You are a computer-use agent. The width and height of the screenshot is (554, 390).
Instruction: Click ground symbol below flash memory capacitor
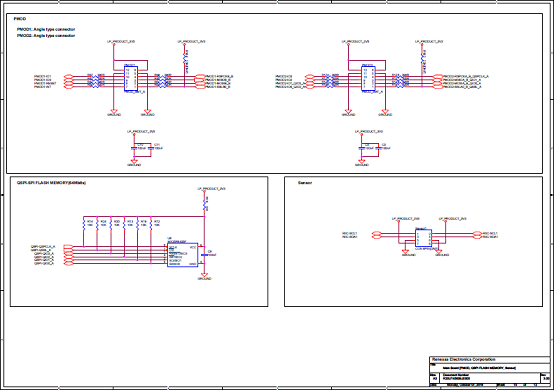coord(204,275)
